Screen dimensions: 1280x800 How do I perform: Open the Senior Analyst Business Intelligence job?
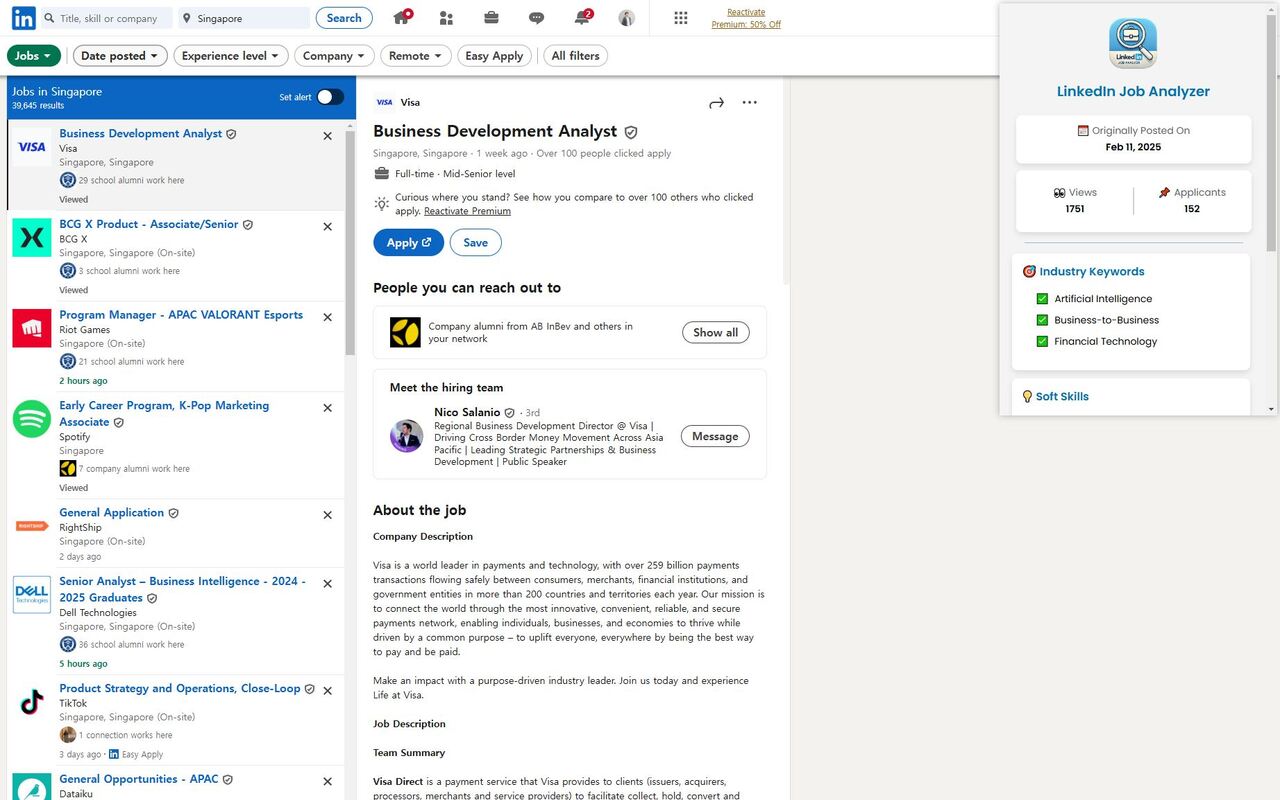182,589
